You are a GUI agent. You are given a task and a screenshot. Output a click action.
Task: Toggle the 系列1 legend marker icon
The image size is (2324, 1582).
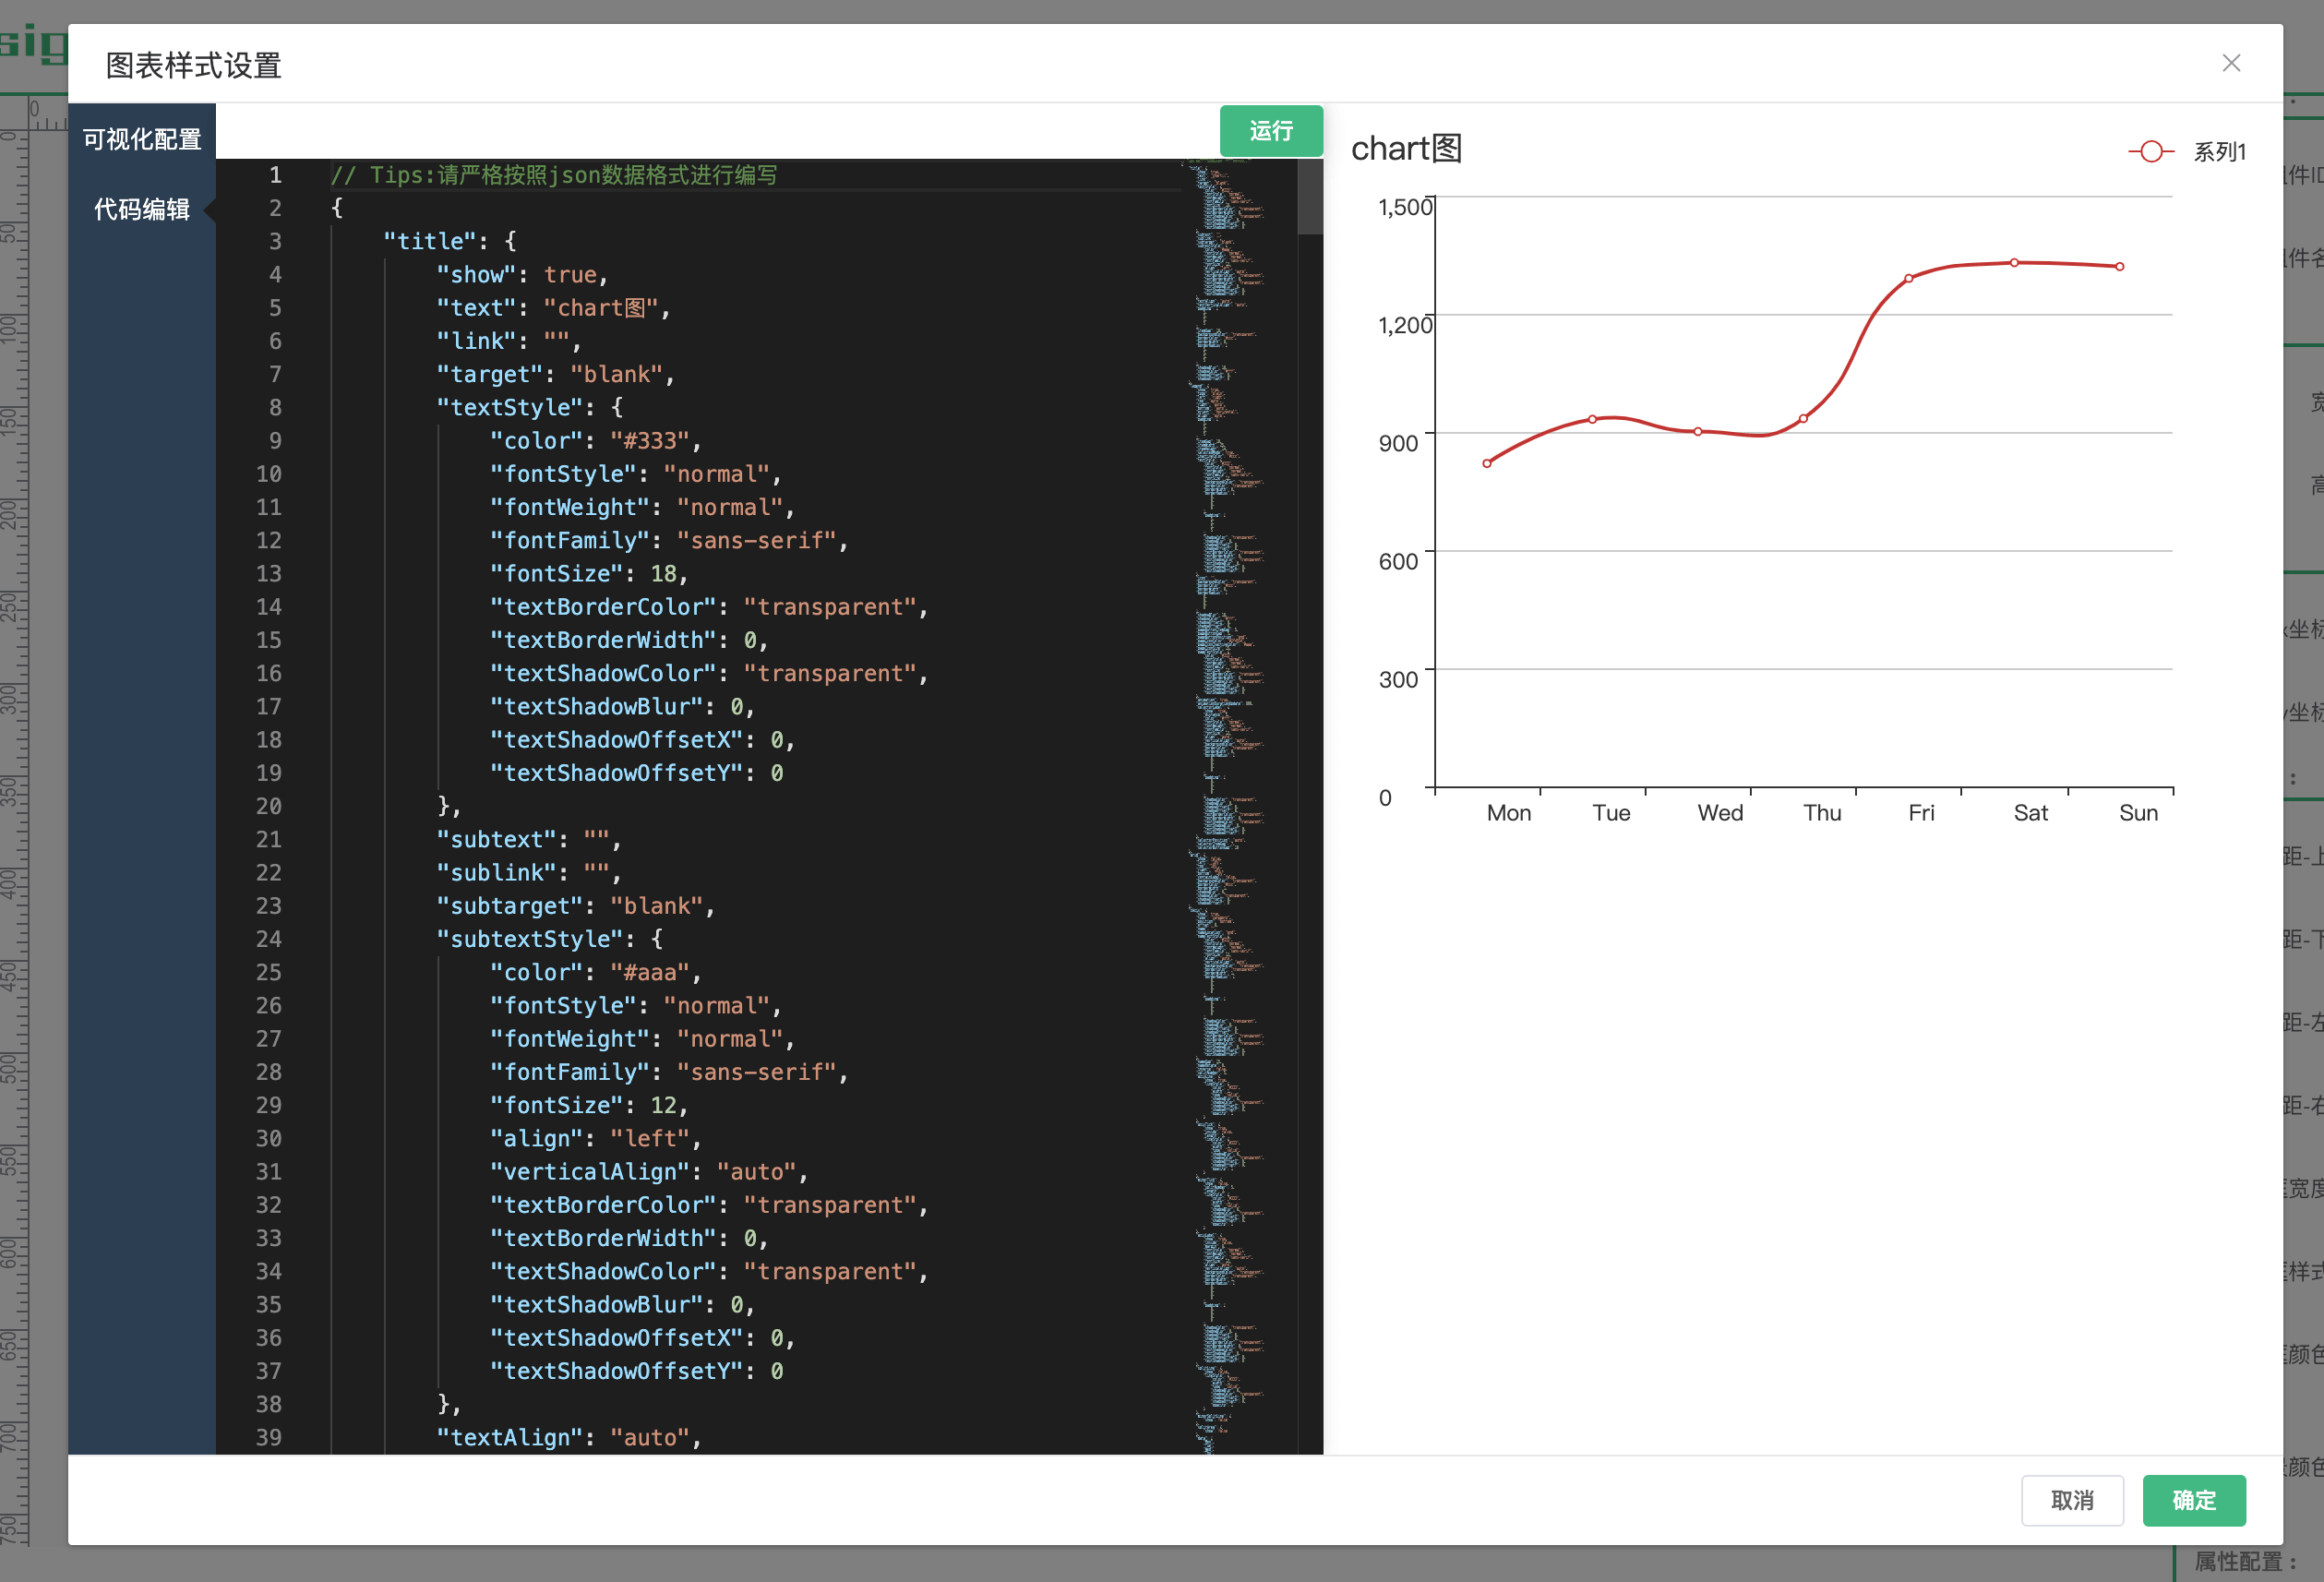point(2151,152)
